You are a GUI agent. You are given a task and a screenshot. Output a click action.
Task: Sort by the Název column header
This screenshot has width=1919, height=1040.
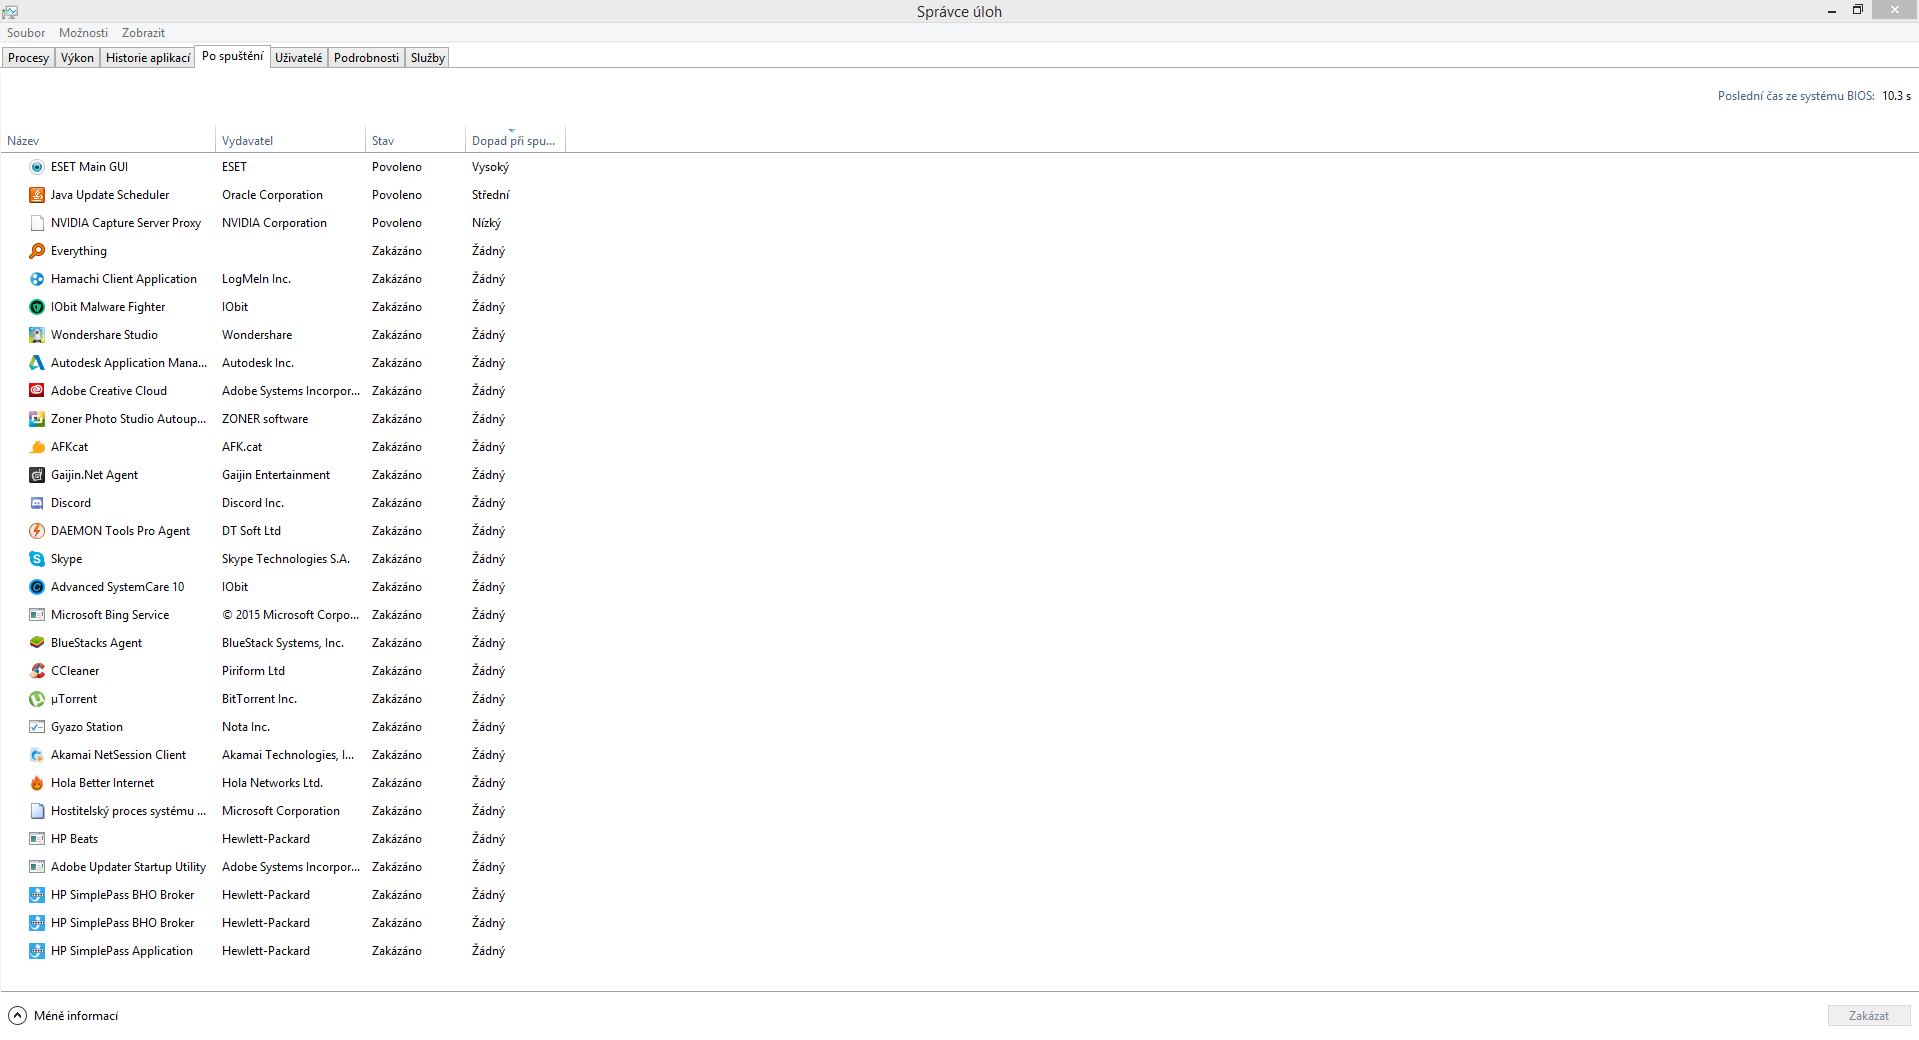108,141
